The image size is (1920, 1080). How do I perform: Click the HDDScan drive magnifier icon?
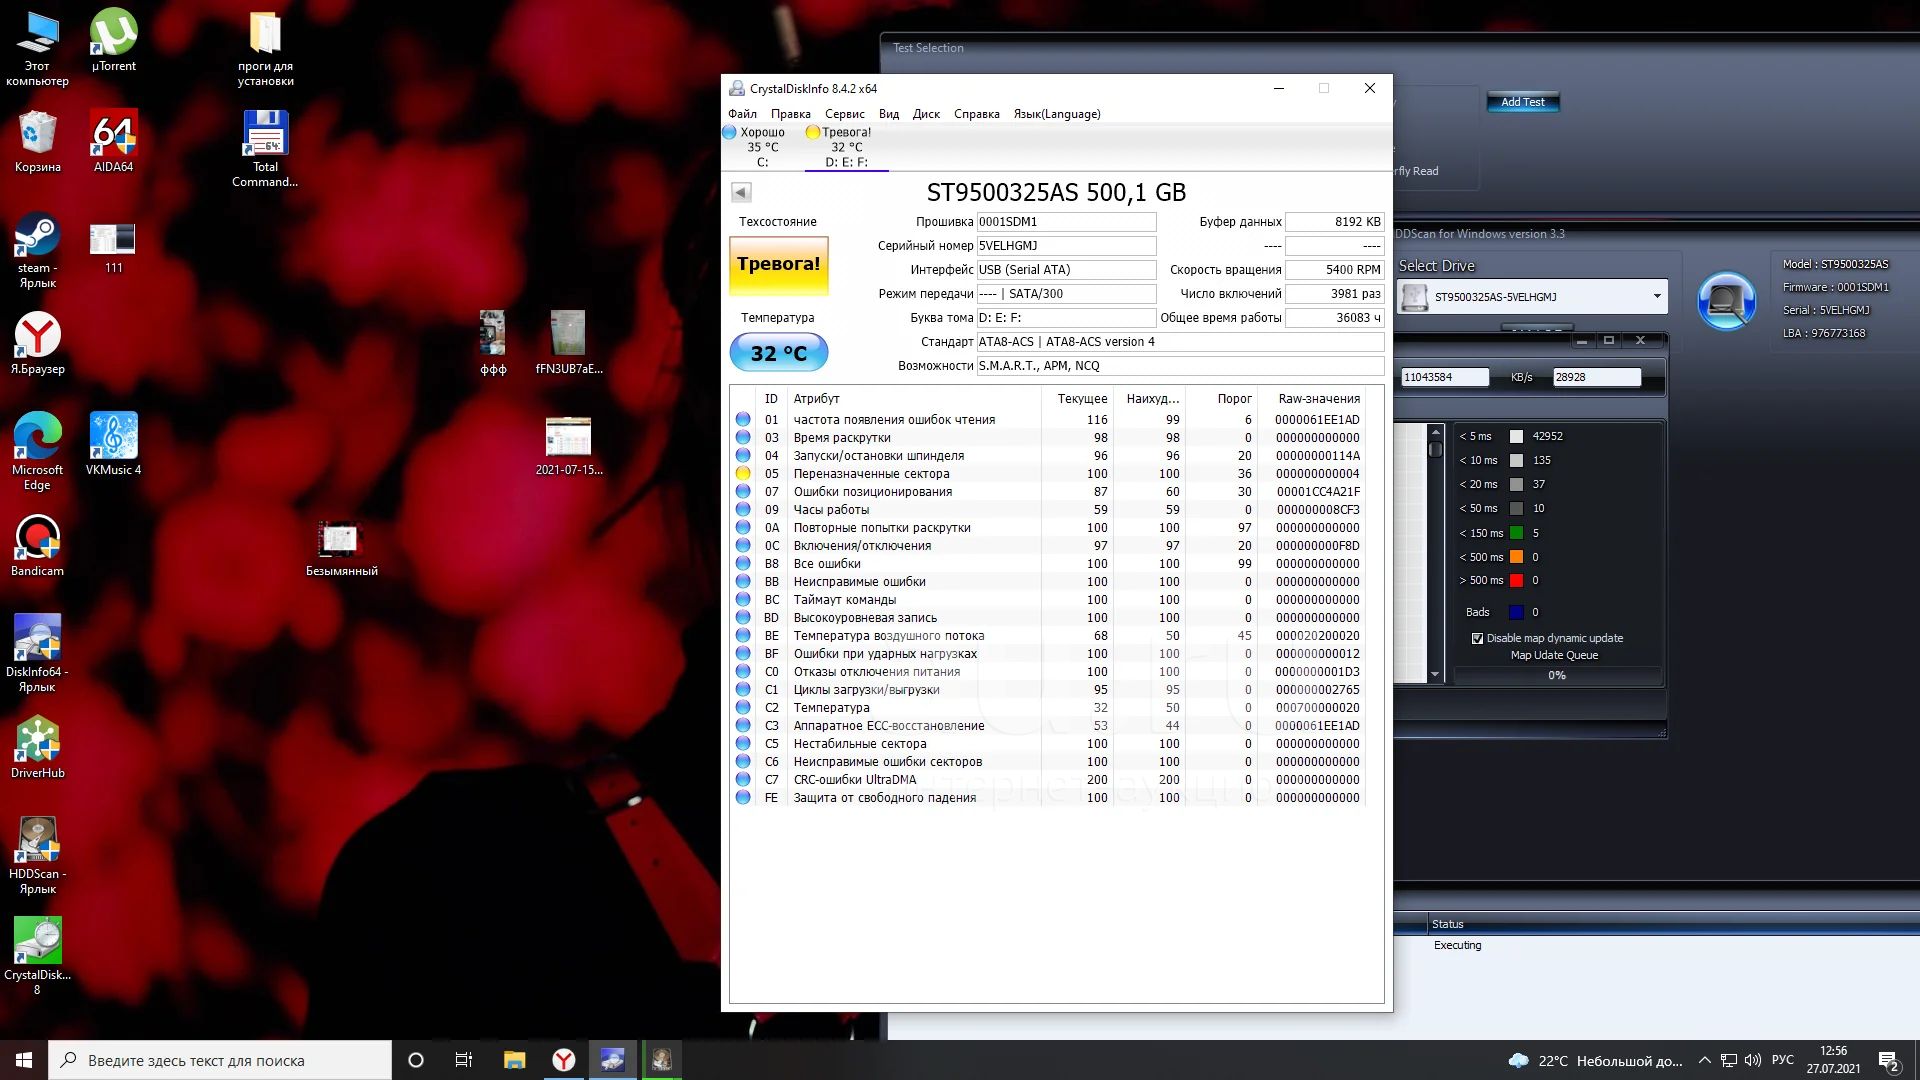[1726, 300]
